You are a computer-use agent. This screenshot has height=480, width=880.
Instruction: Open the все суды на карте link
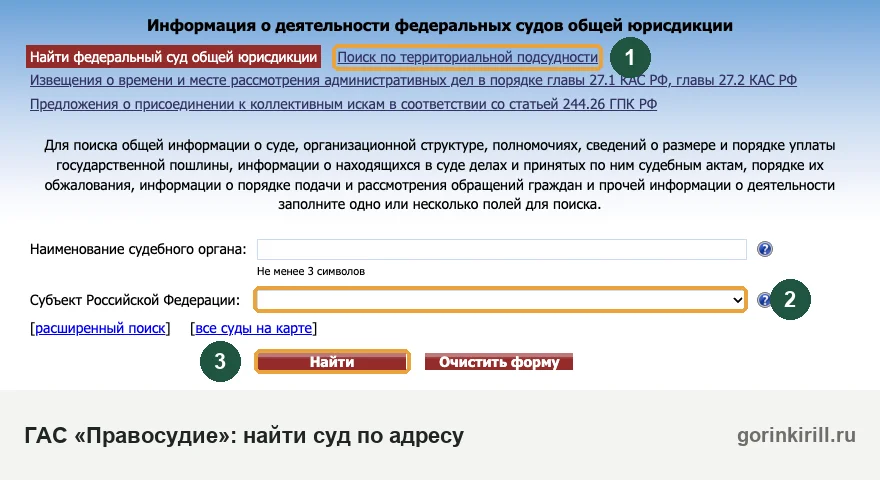(254, 328)
